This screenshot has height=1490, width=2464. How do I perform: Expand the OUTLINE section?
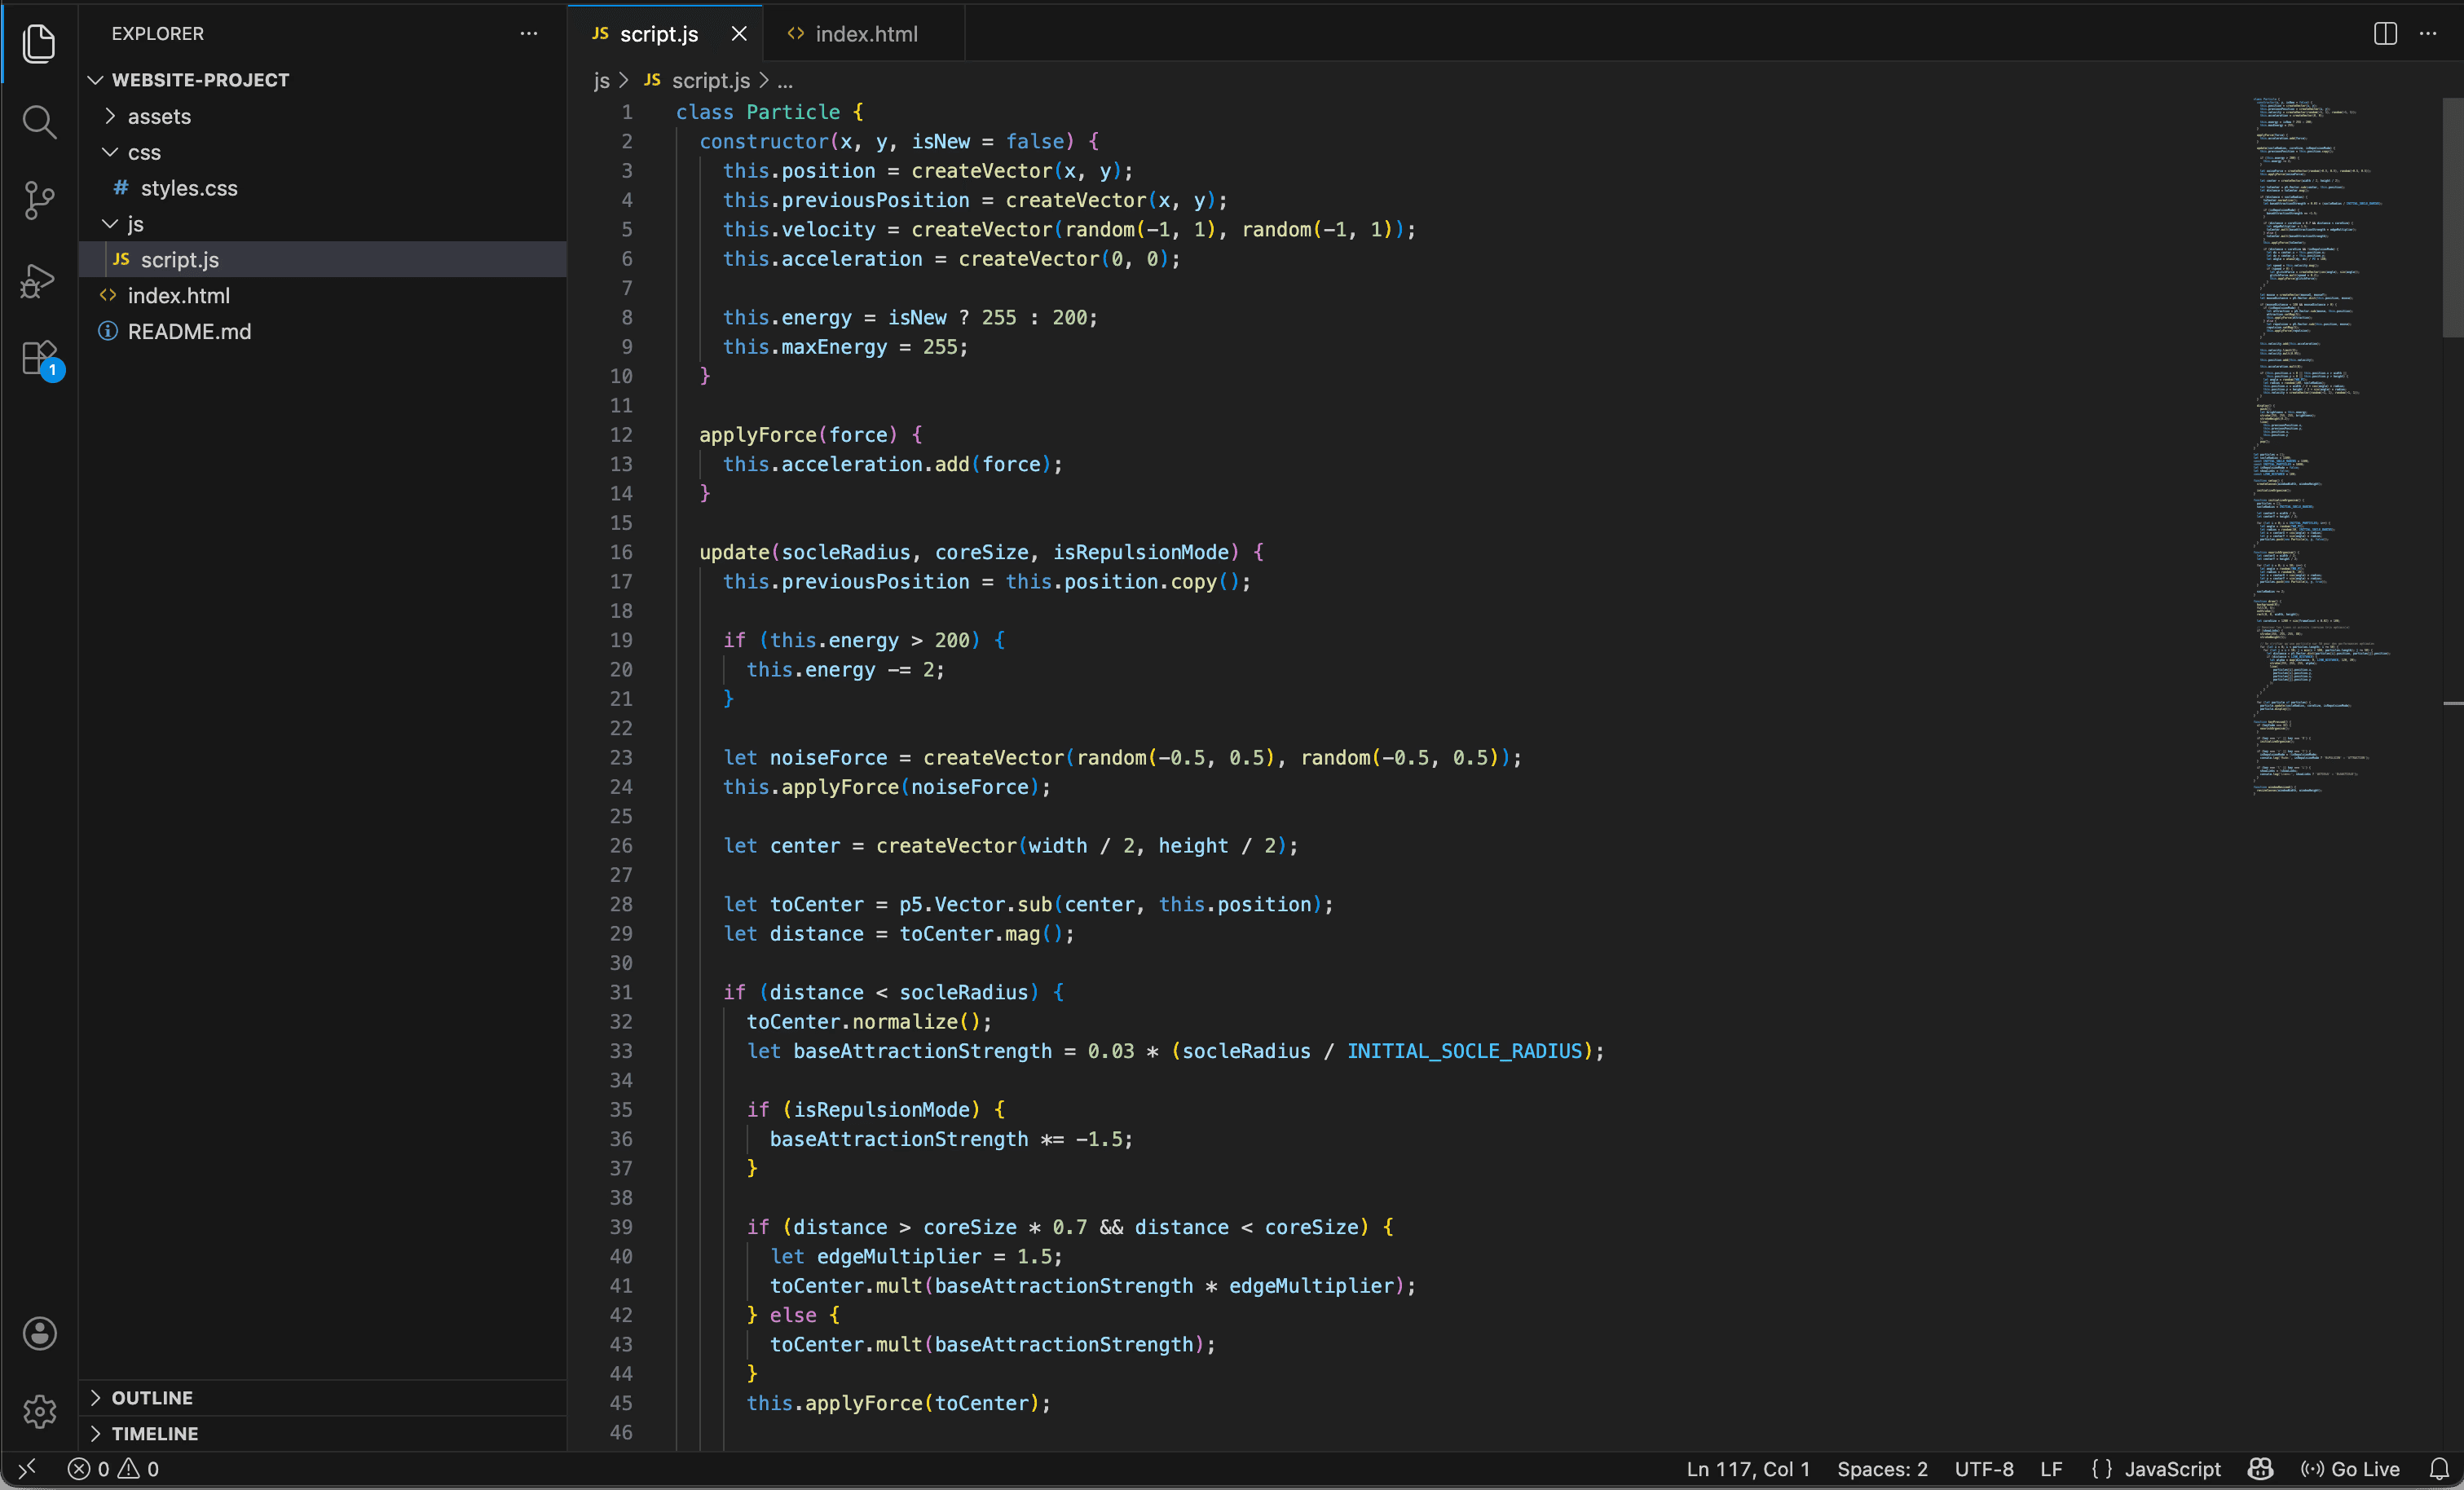pos(152,1397)
